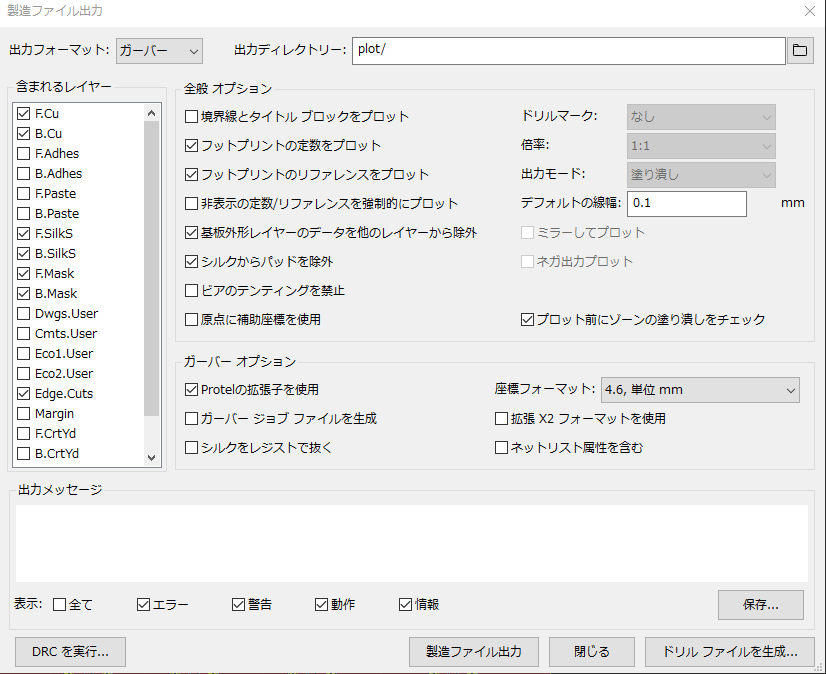Click the 保存... button
Screen dimensions: 826x674
click(x=761, y=605)
